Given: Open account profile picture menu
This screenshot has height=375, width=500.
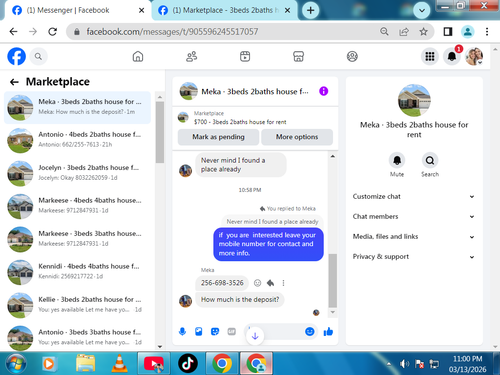Looking at the screenshot, I should coord(474,57).
